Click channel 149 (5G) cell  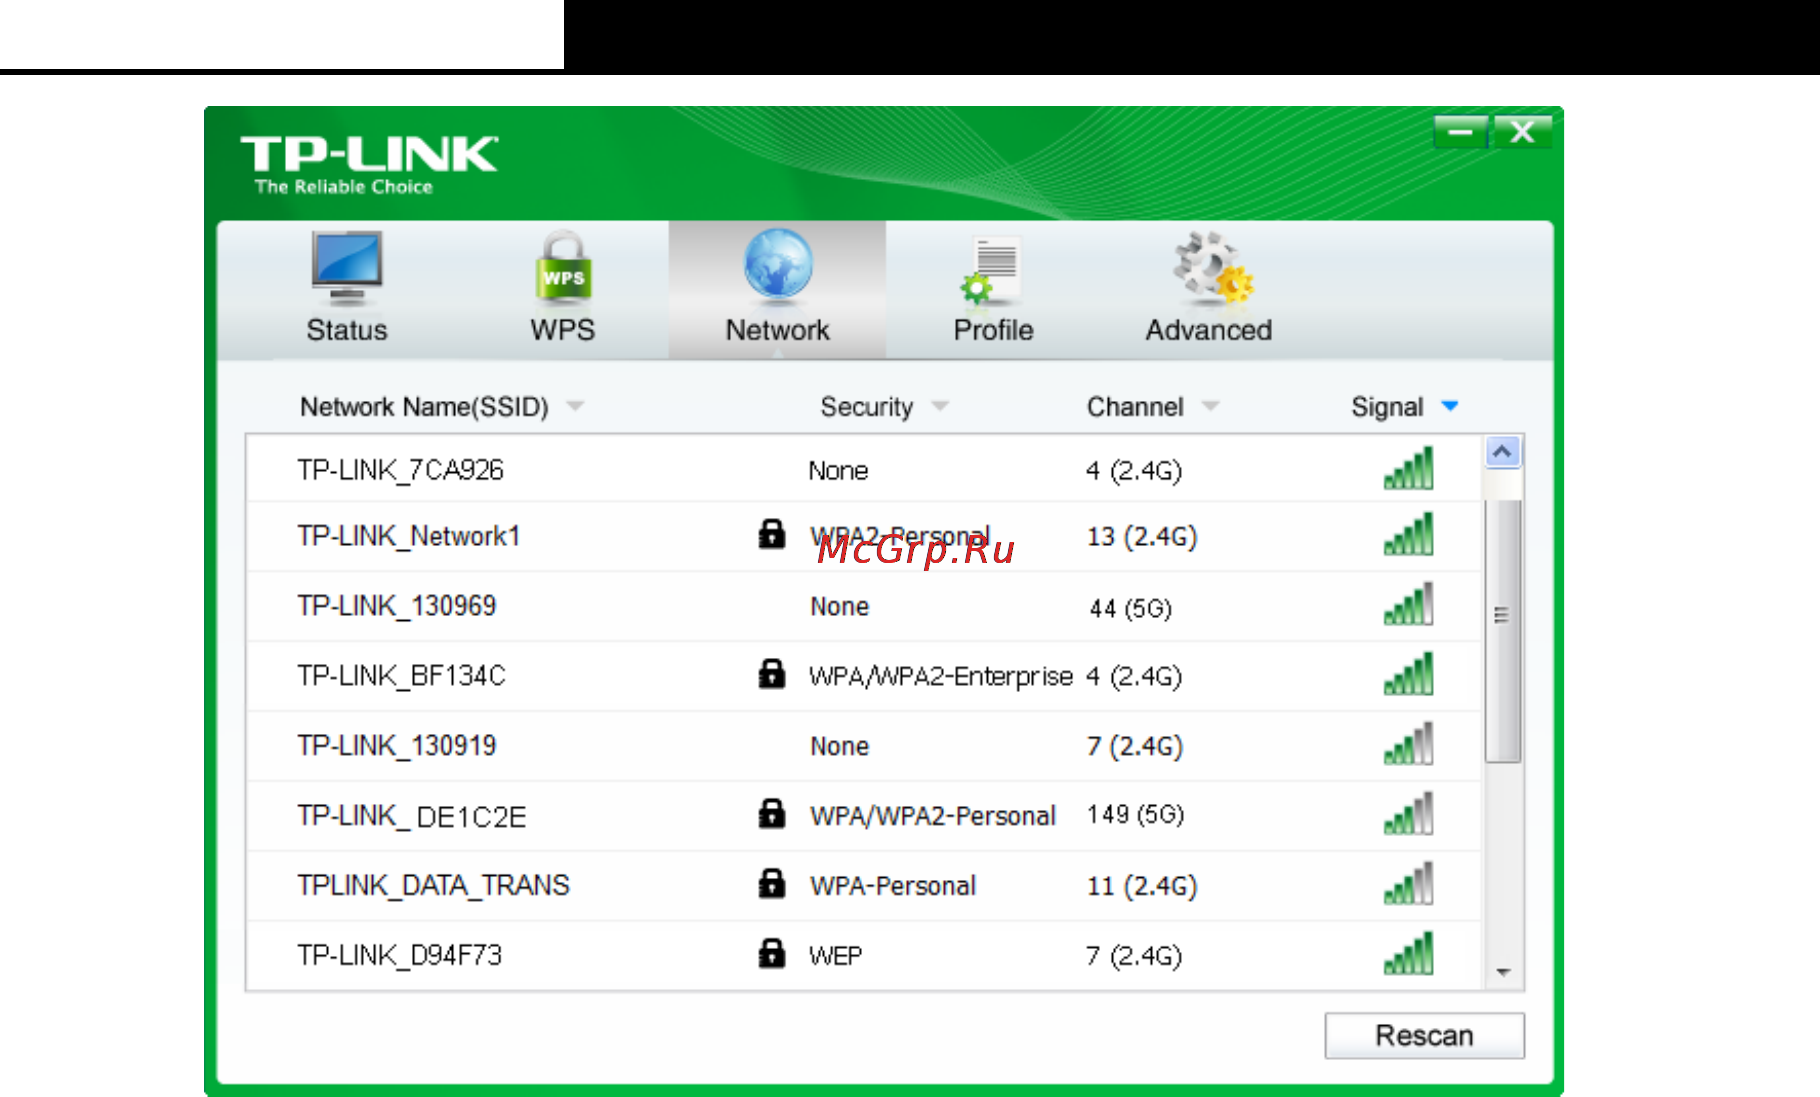click(x=1135, y=815)
